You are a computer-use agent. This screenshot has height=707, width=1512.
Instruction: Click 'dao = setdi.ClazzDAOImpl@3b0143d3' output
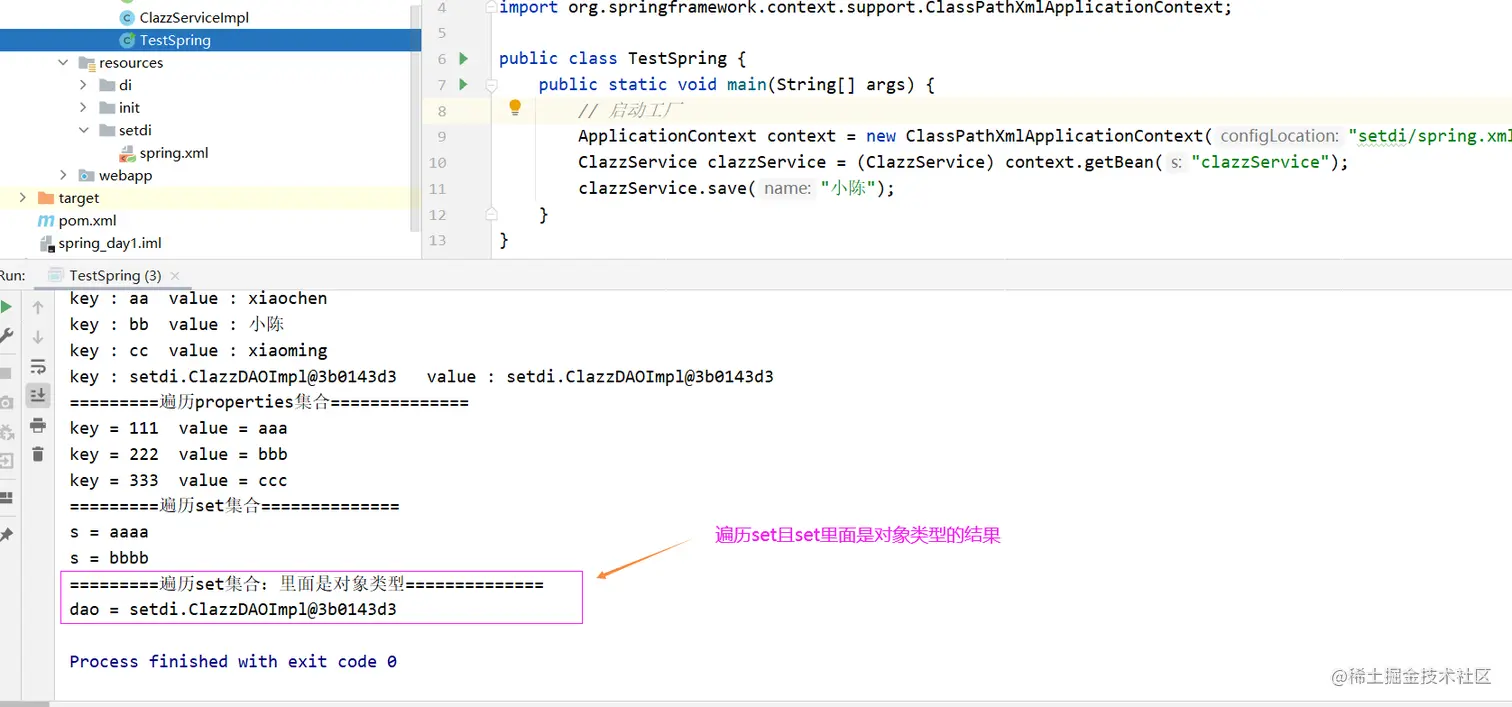tap(233, 609)
